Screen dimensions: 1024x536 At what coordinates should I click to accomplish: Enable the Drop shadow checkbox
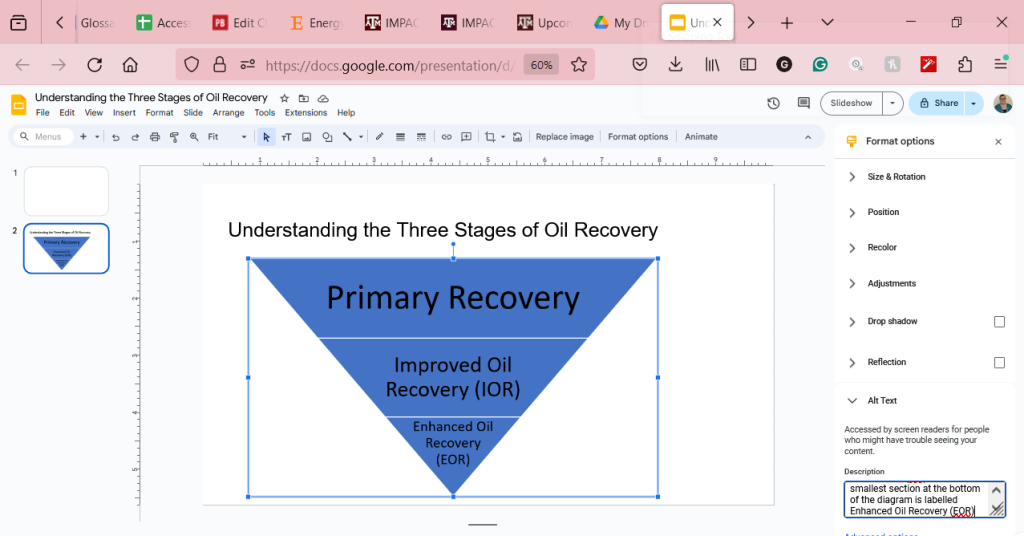(999, 322)
